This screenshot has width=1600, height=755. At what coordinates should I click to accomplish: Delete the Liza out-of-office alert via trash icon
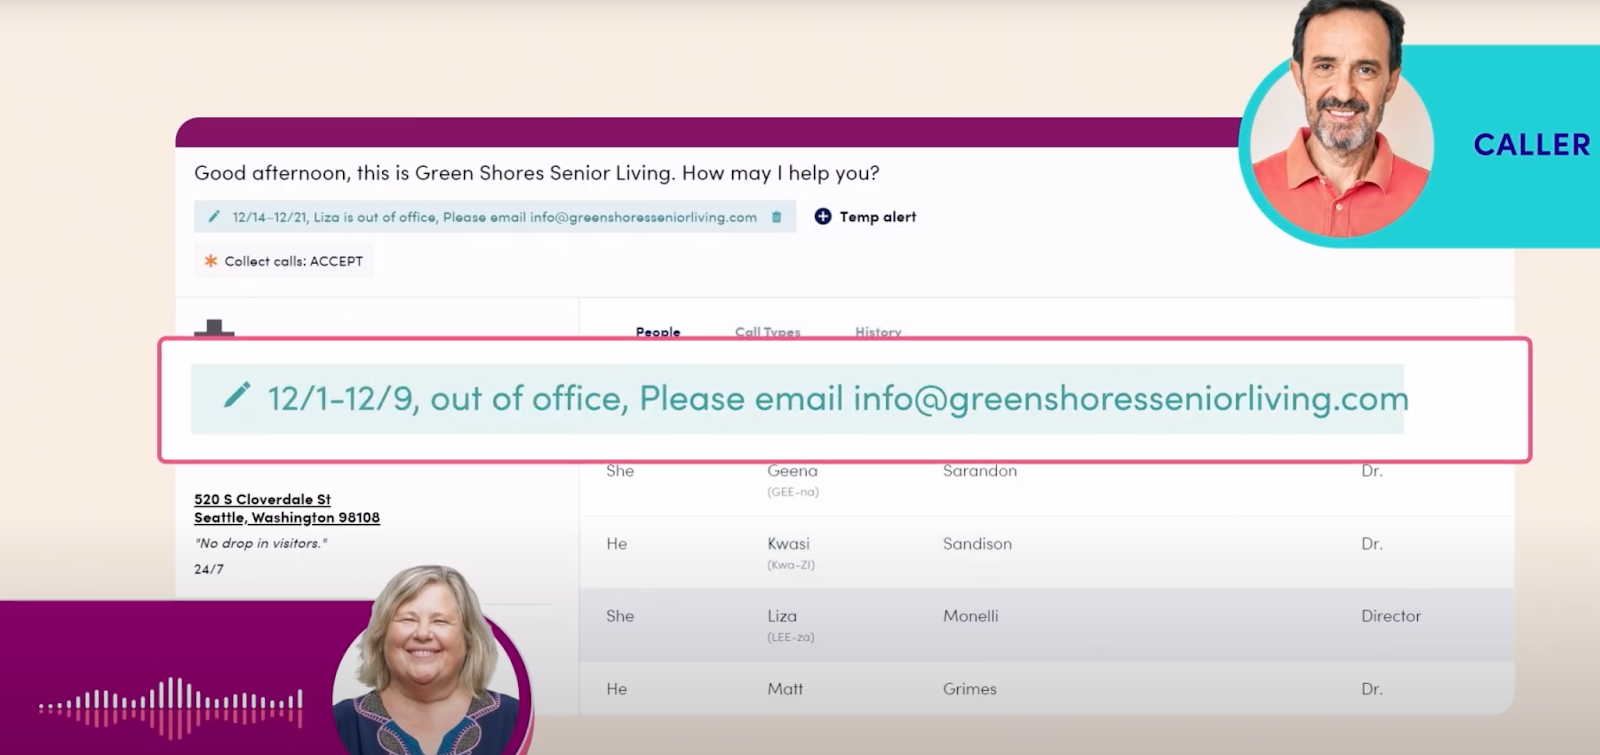coord(776,217)
